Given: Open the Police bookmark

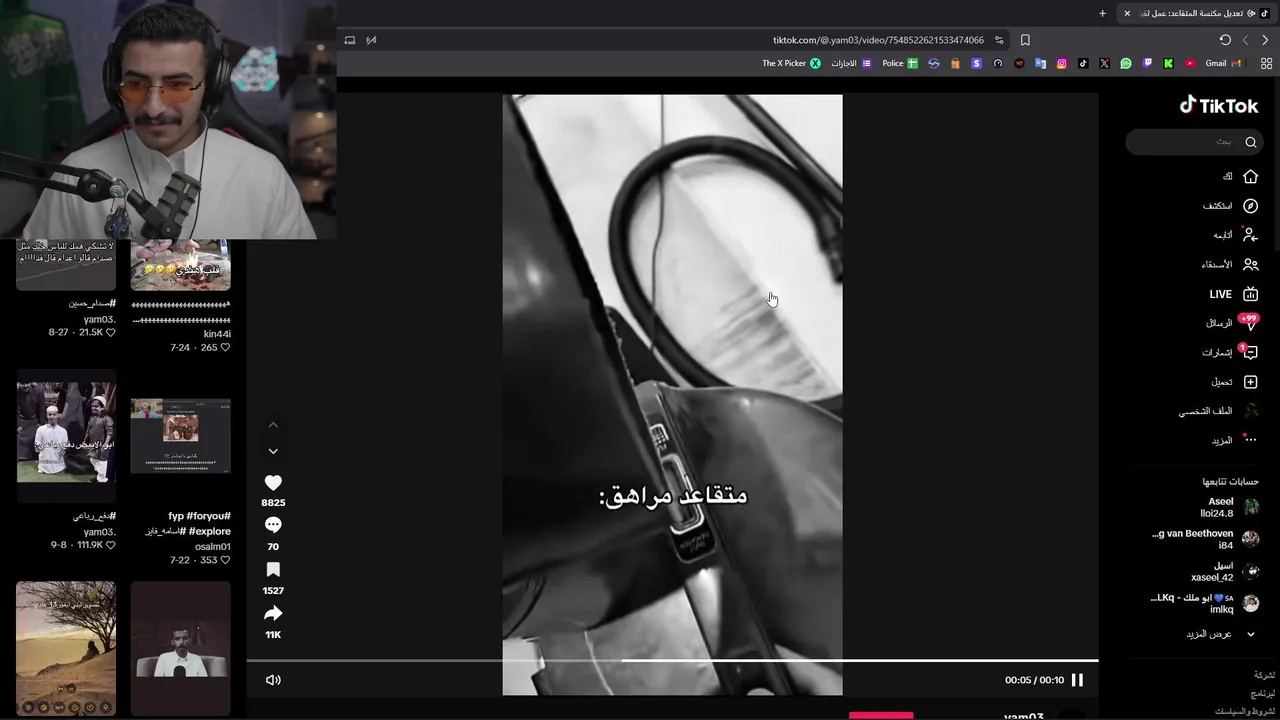Looking at the screenshot, I should click(x=900, y=63).
